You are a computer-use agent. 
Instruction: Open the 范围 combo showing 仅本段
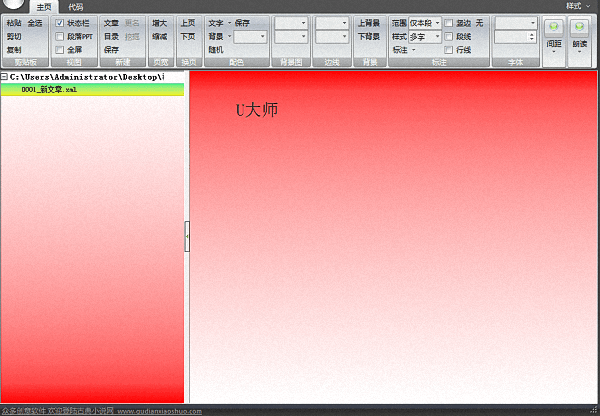[425, 23]
